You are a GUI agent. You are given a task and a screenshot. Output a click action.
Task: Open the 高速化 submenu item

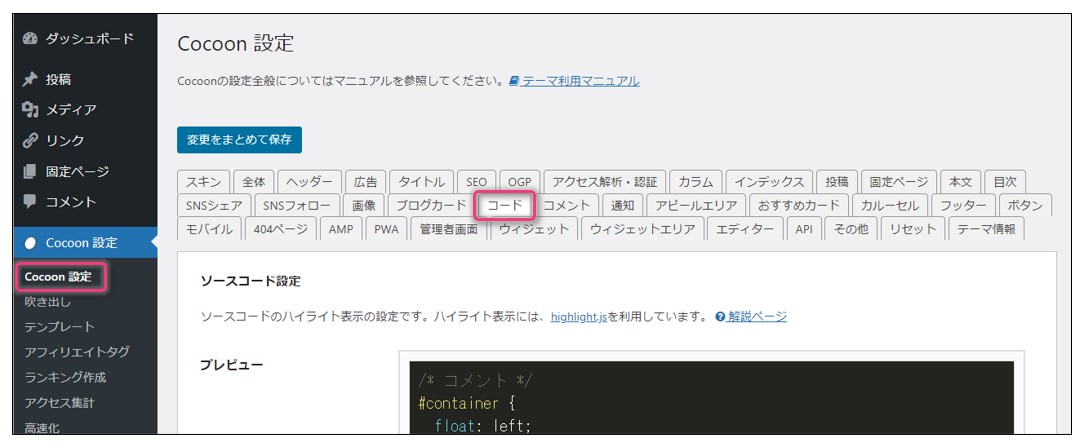point(42,427)
